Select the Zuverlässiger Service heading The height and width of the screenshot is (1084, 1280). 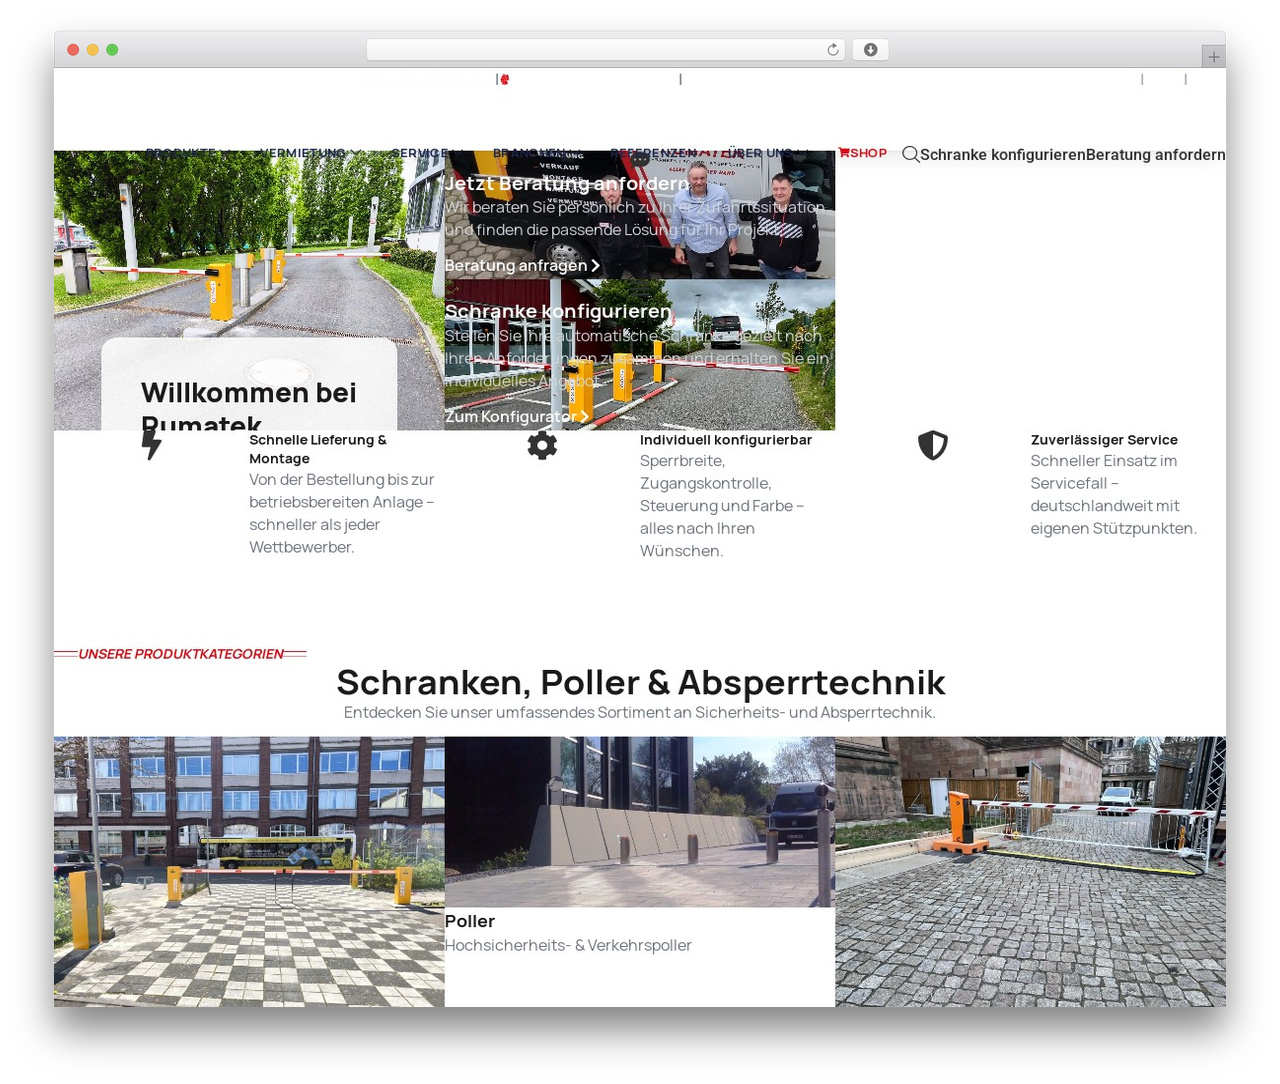pyautogui.click(x=1104, y=440)
